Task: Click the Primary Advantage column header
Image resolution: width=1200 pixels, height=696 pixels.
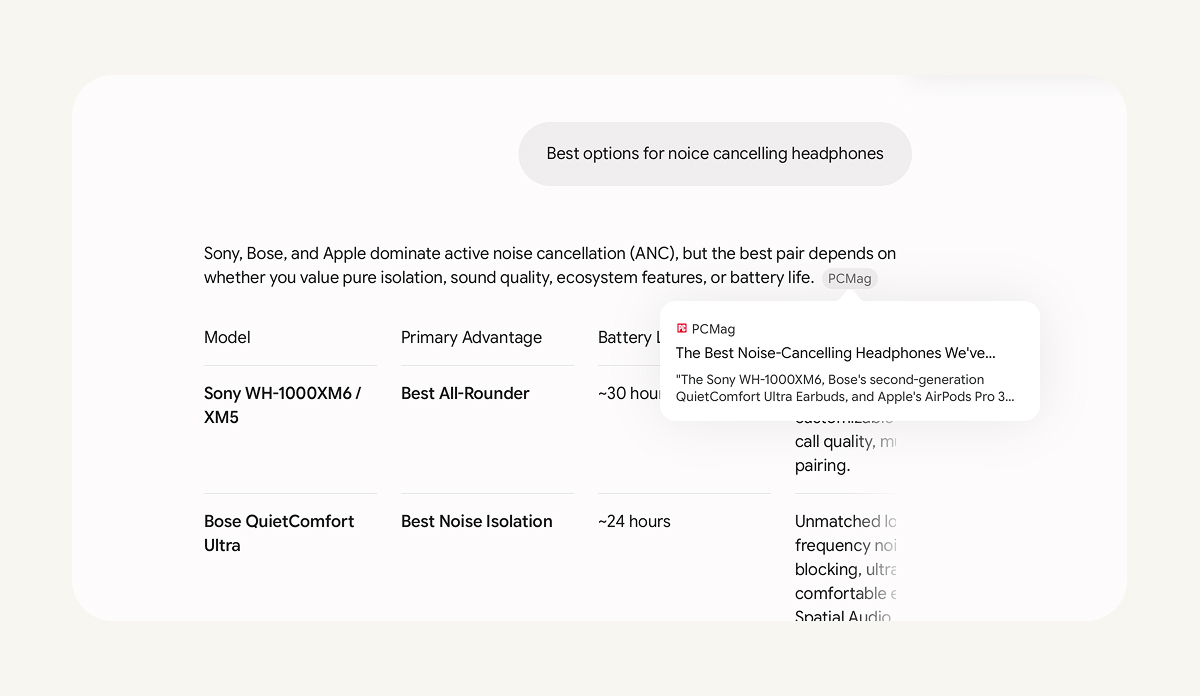Action: click(x=471, y=338)
